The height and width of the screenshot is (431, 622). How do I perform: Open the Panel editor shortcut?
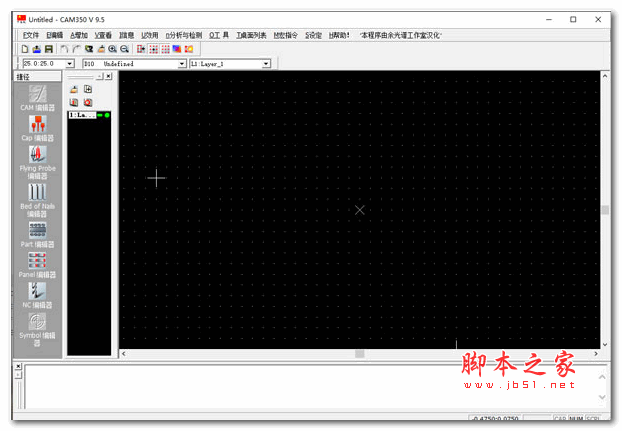point(37,265)
